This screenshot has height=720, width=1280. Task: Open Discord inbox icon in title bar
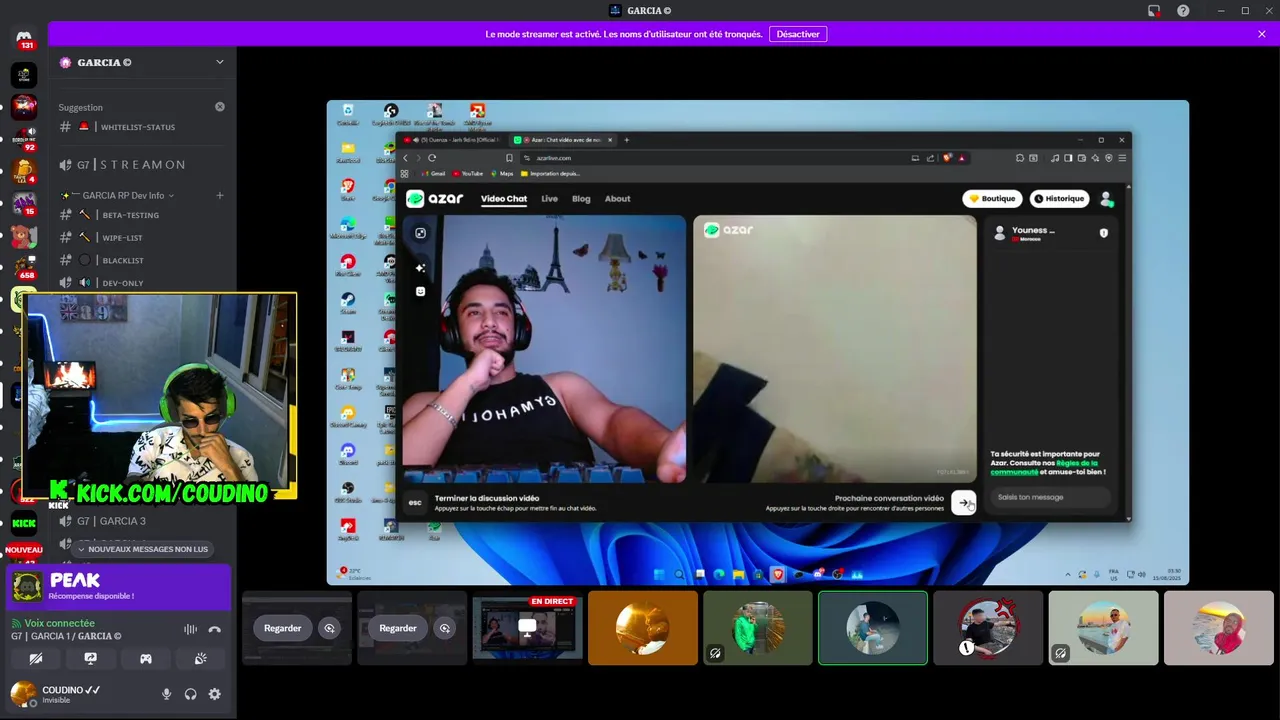(1154, 11)
